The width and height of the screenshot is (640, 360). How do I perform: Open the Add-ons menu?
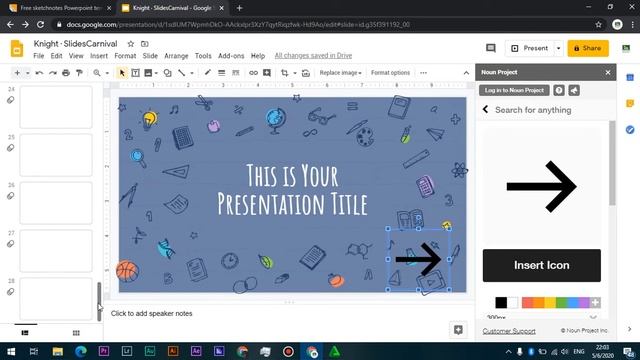pos(231,56)
